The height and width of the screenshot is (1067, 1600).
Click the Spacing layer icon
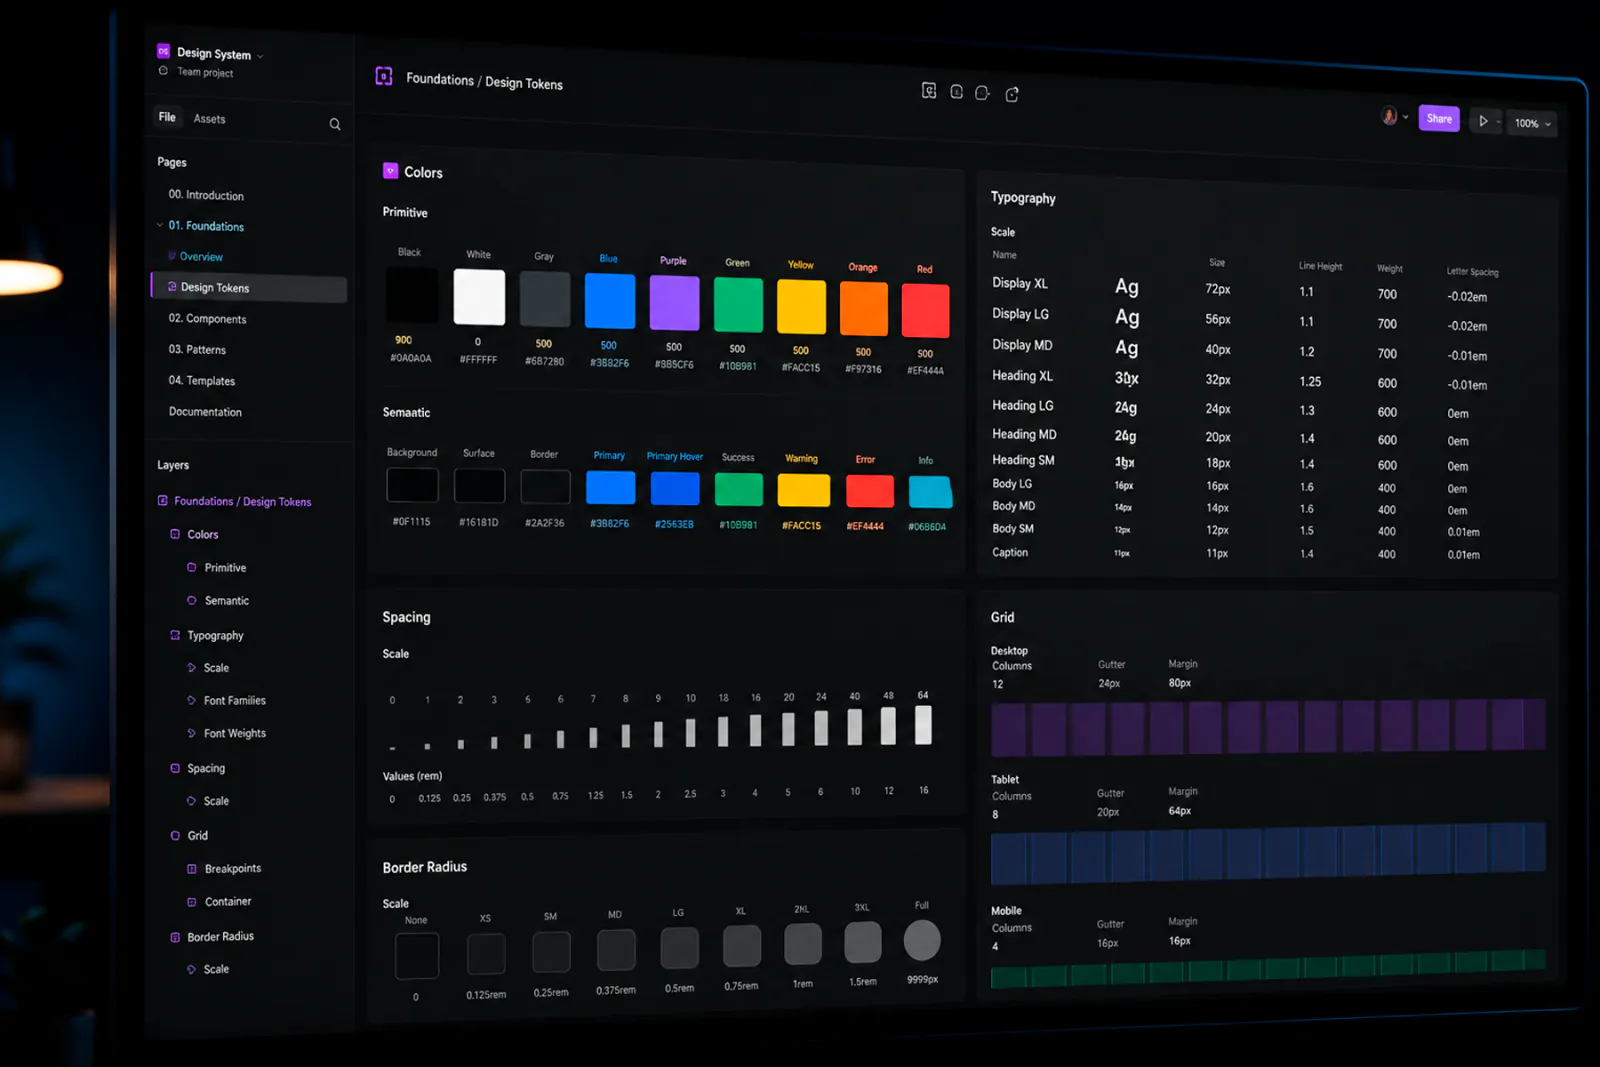175,768
